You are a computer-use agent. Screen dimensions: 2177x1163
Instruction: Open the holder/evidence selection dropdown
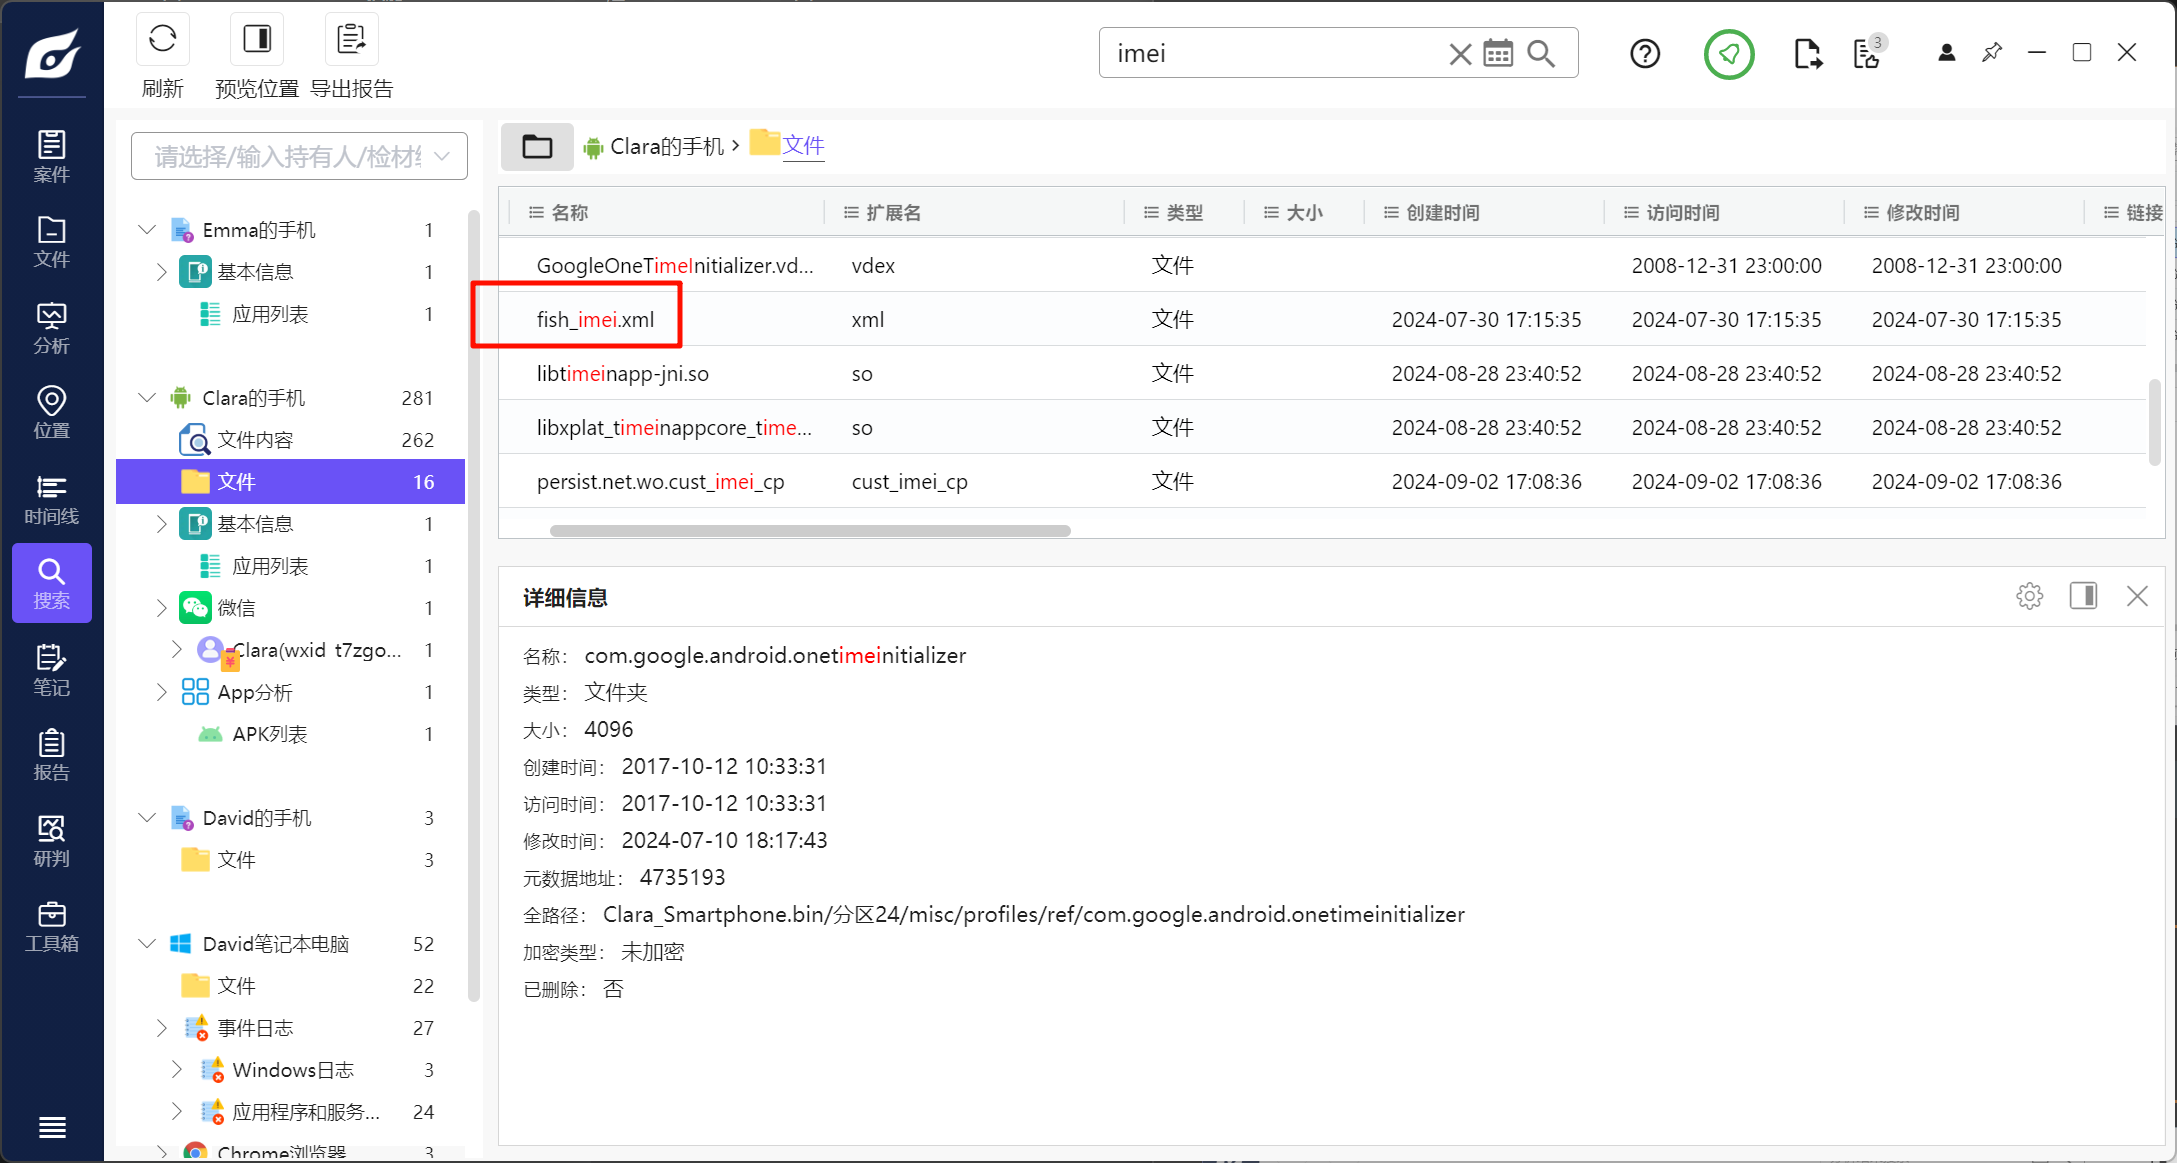pos(299,157)
